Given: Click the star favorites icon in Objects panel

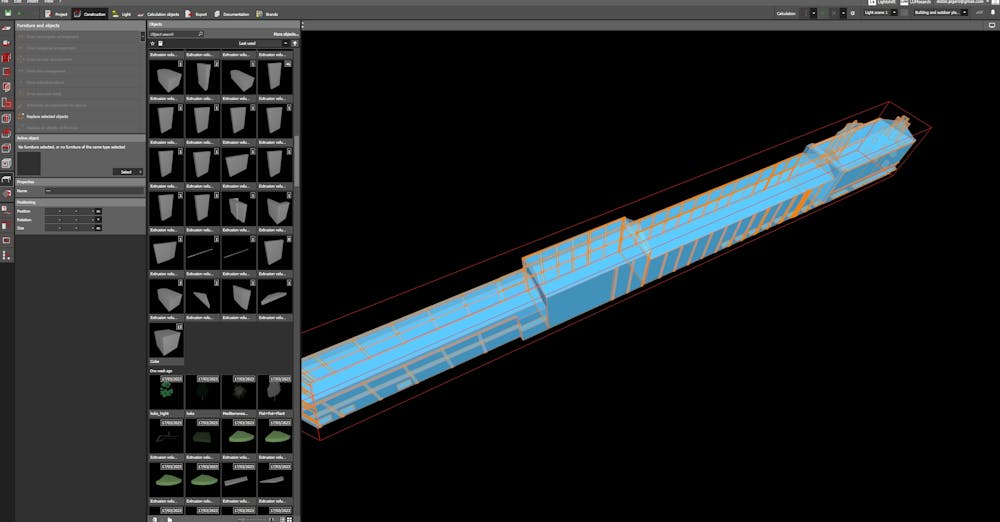Looking at the screenshot, I should [152, 43].
